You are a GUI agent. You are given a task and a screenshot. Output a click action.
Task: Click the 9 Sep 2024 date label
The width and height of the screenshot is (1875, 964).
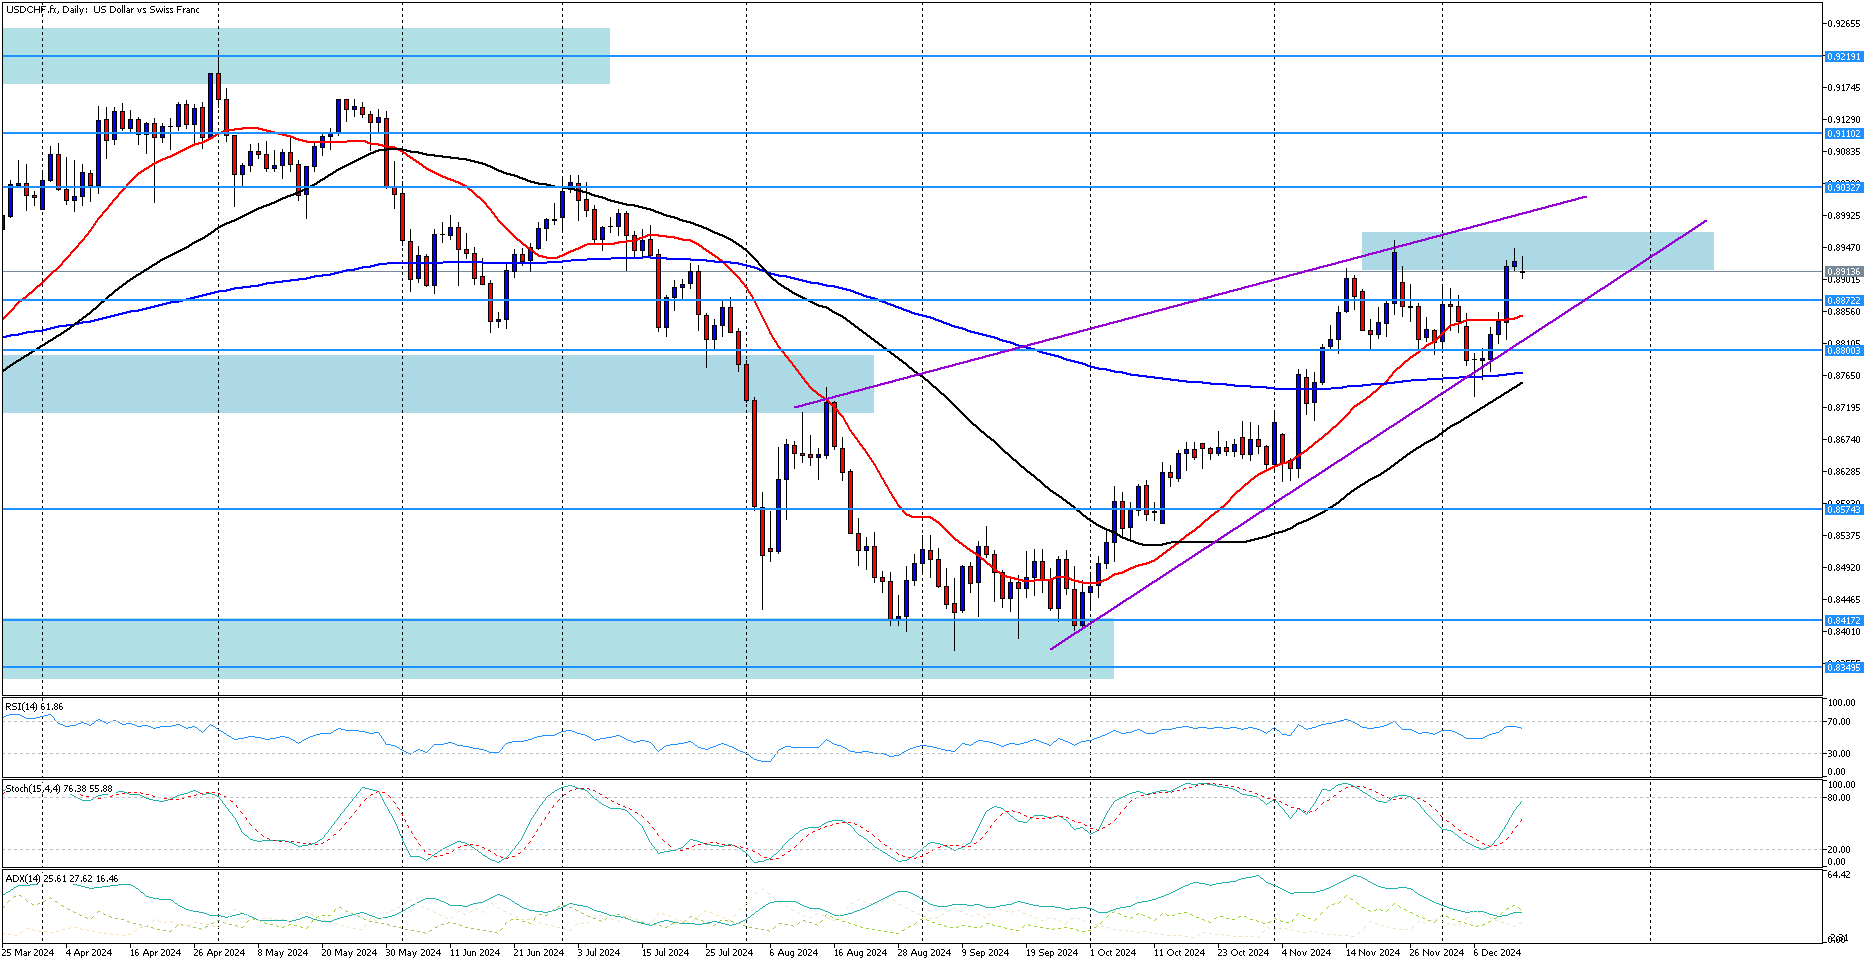pos(985,953)
